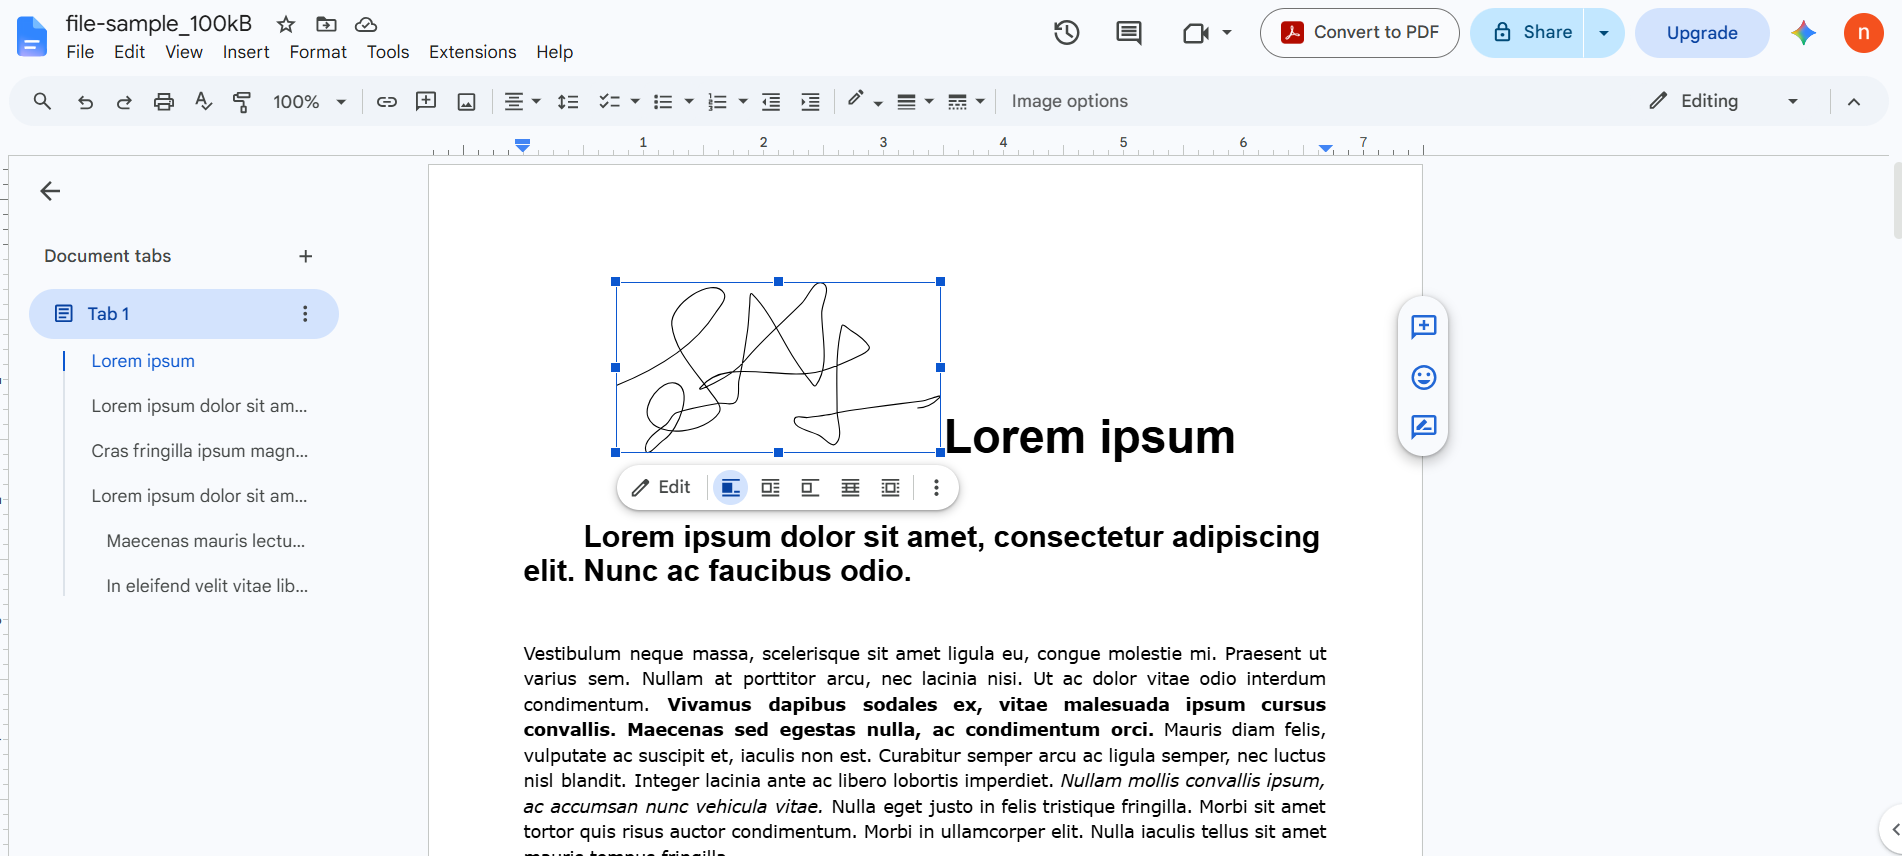Open the border dash dropdown
This screenshot has height=856, width=1902.
966,101
